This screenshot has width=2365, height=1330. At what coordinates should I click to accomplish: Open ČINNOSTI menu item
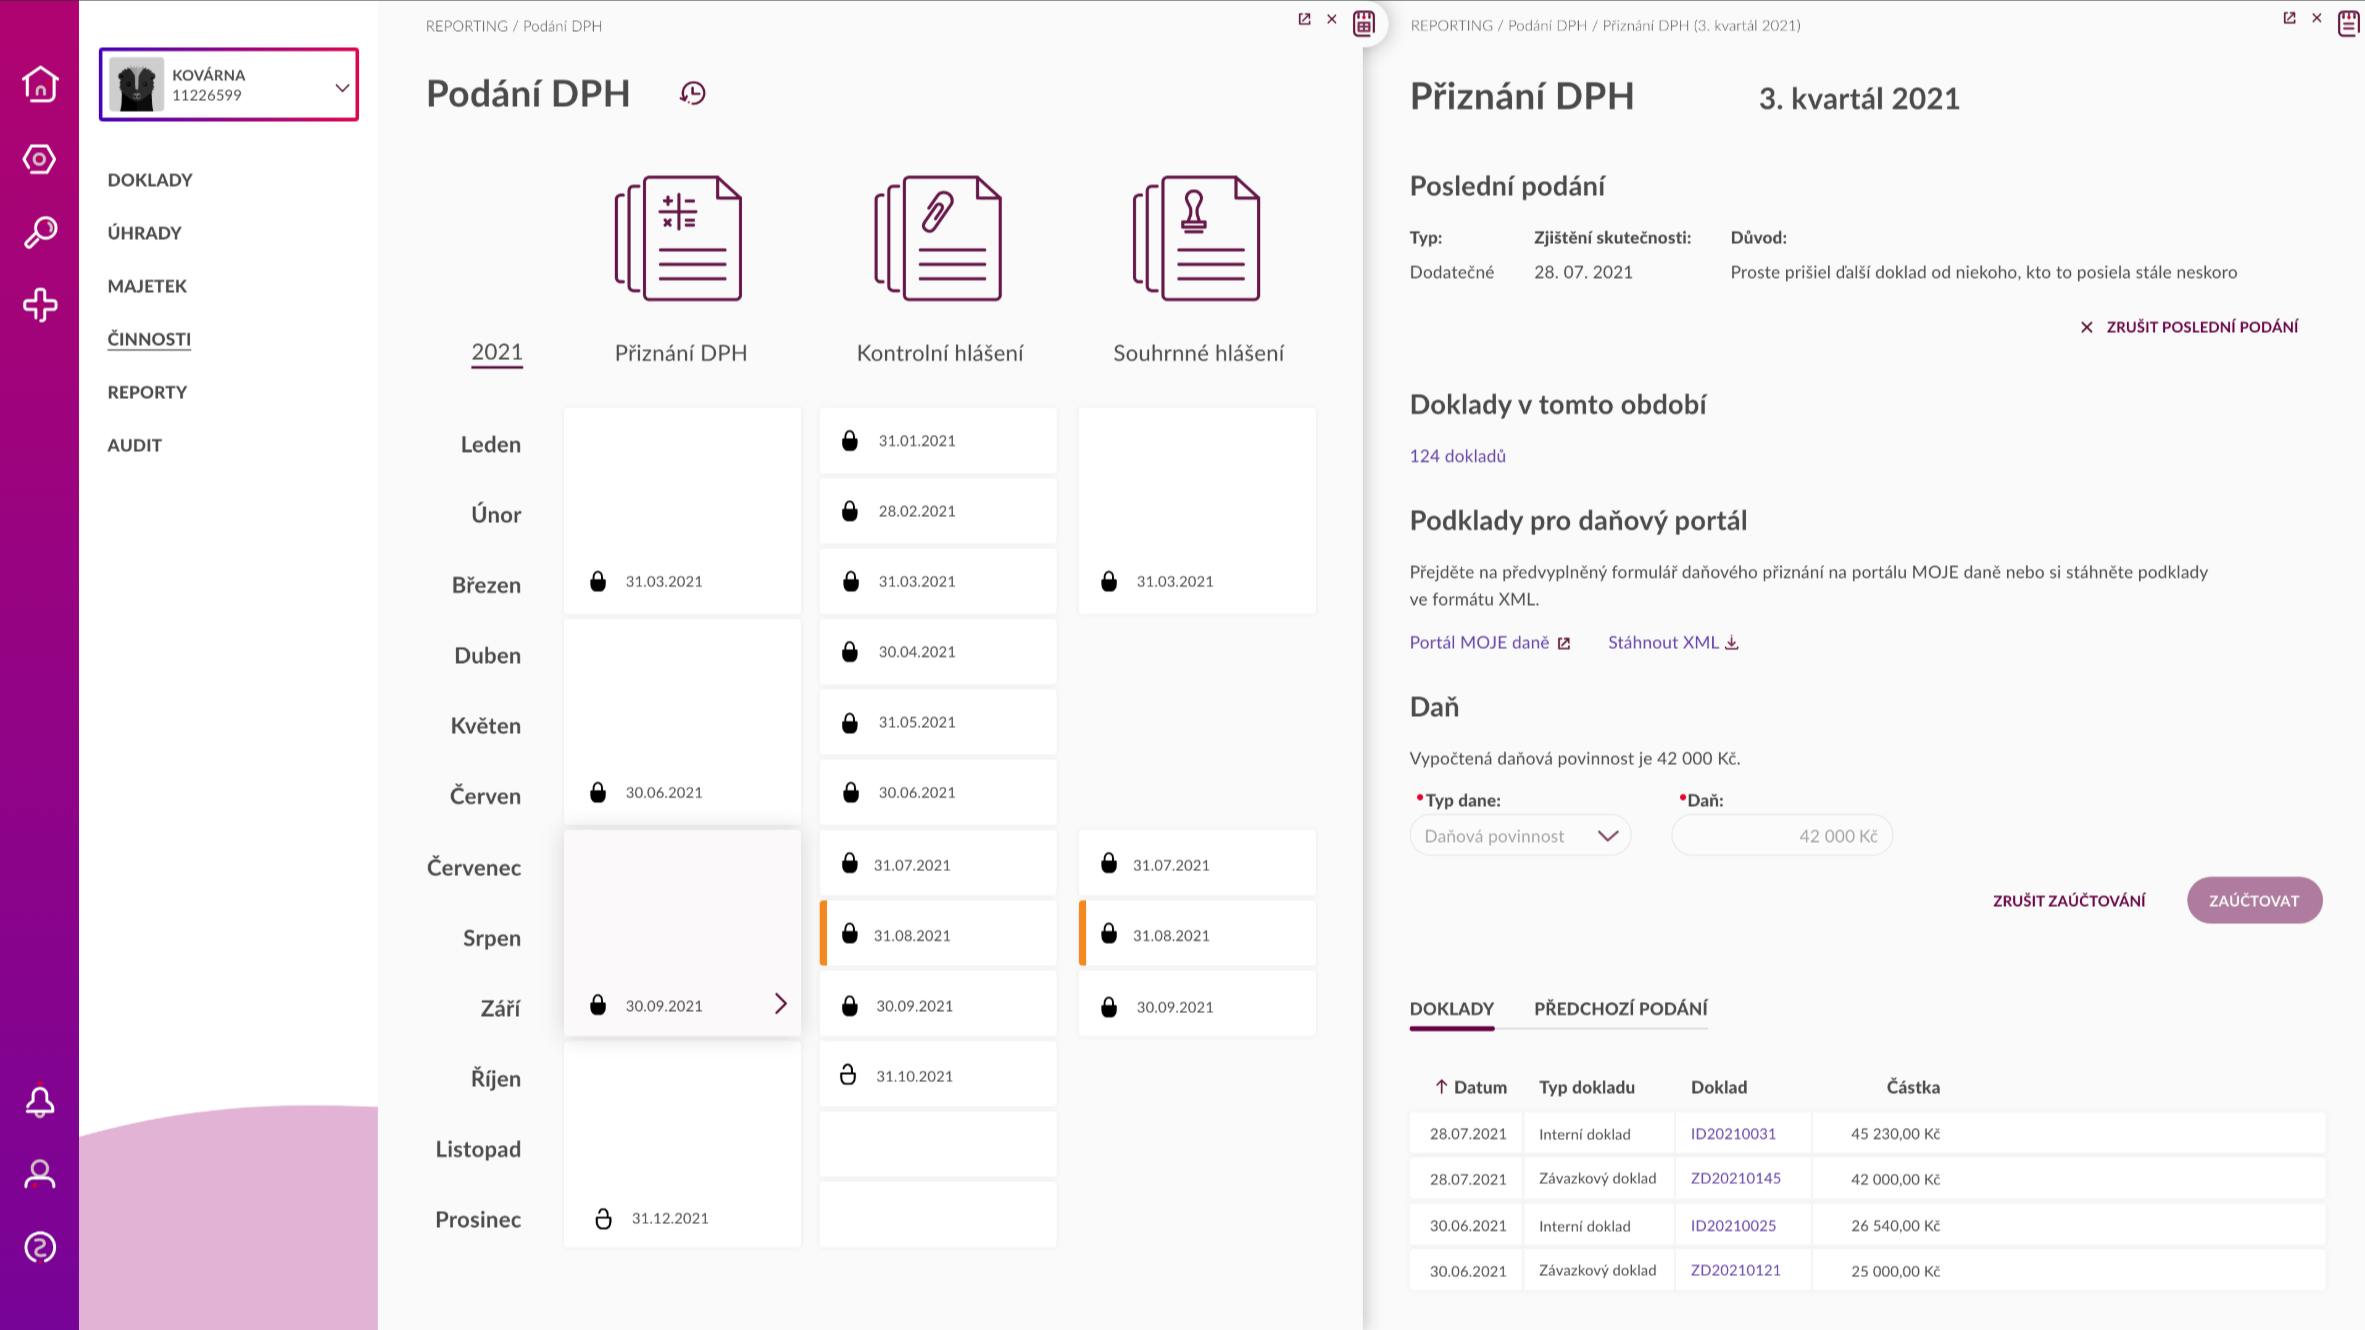point(149,339)
